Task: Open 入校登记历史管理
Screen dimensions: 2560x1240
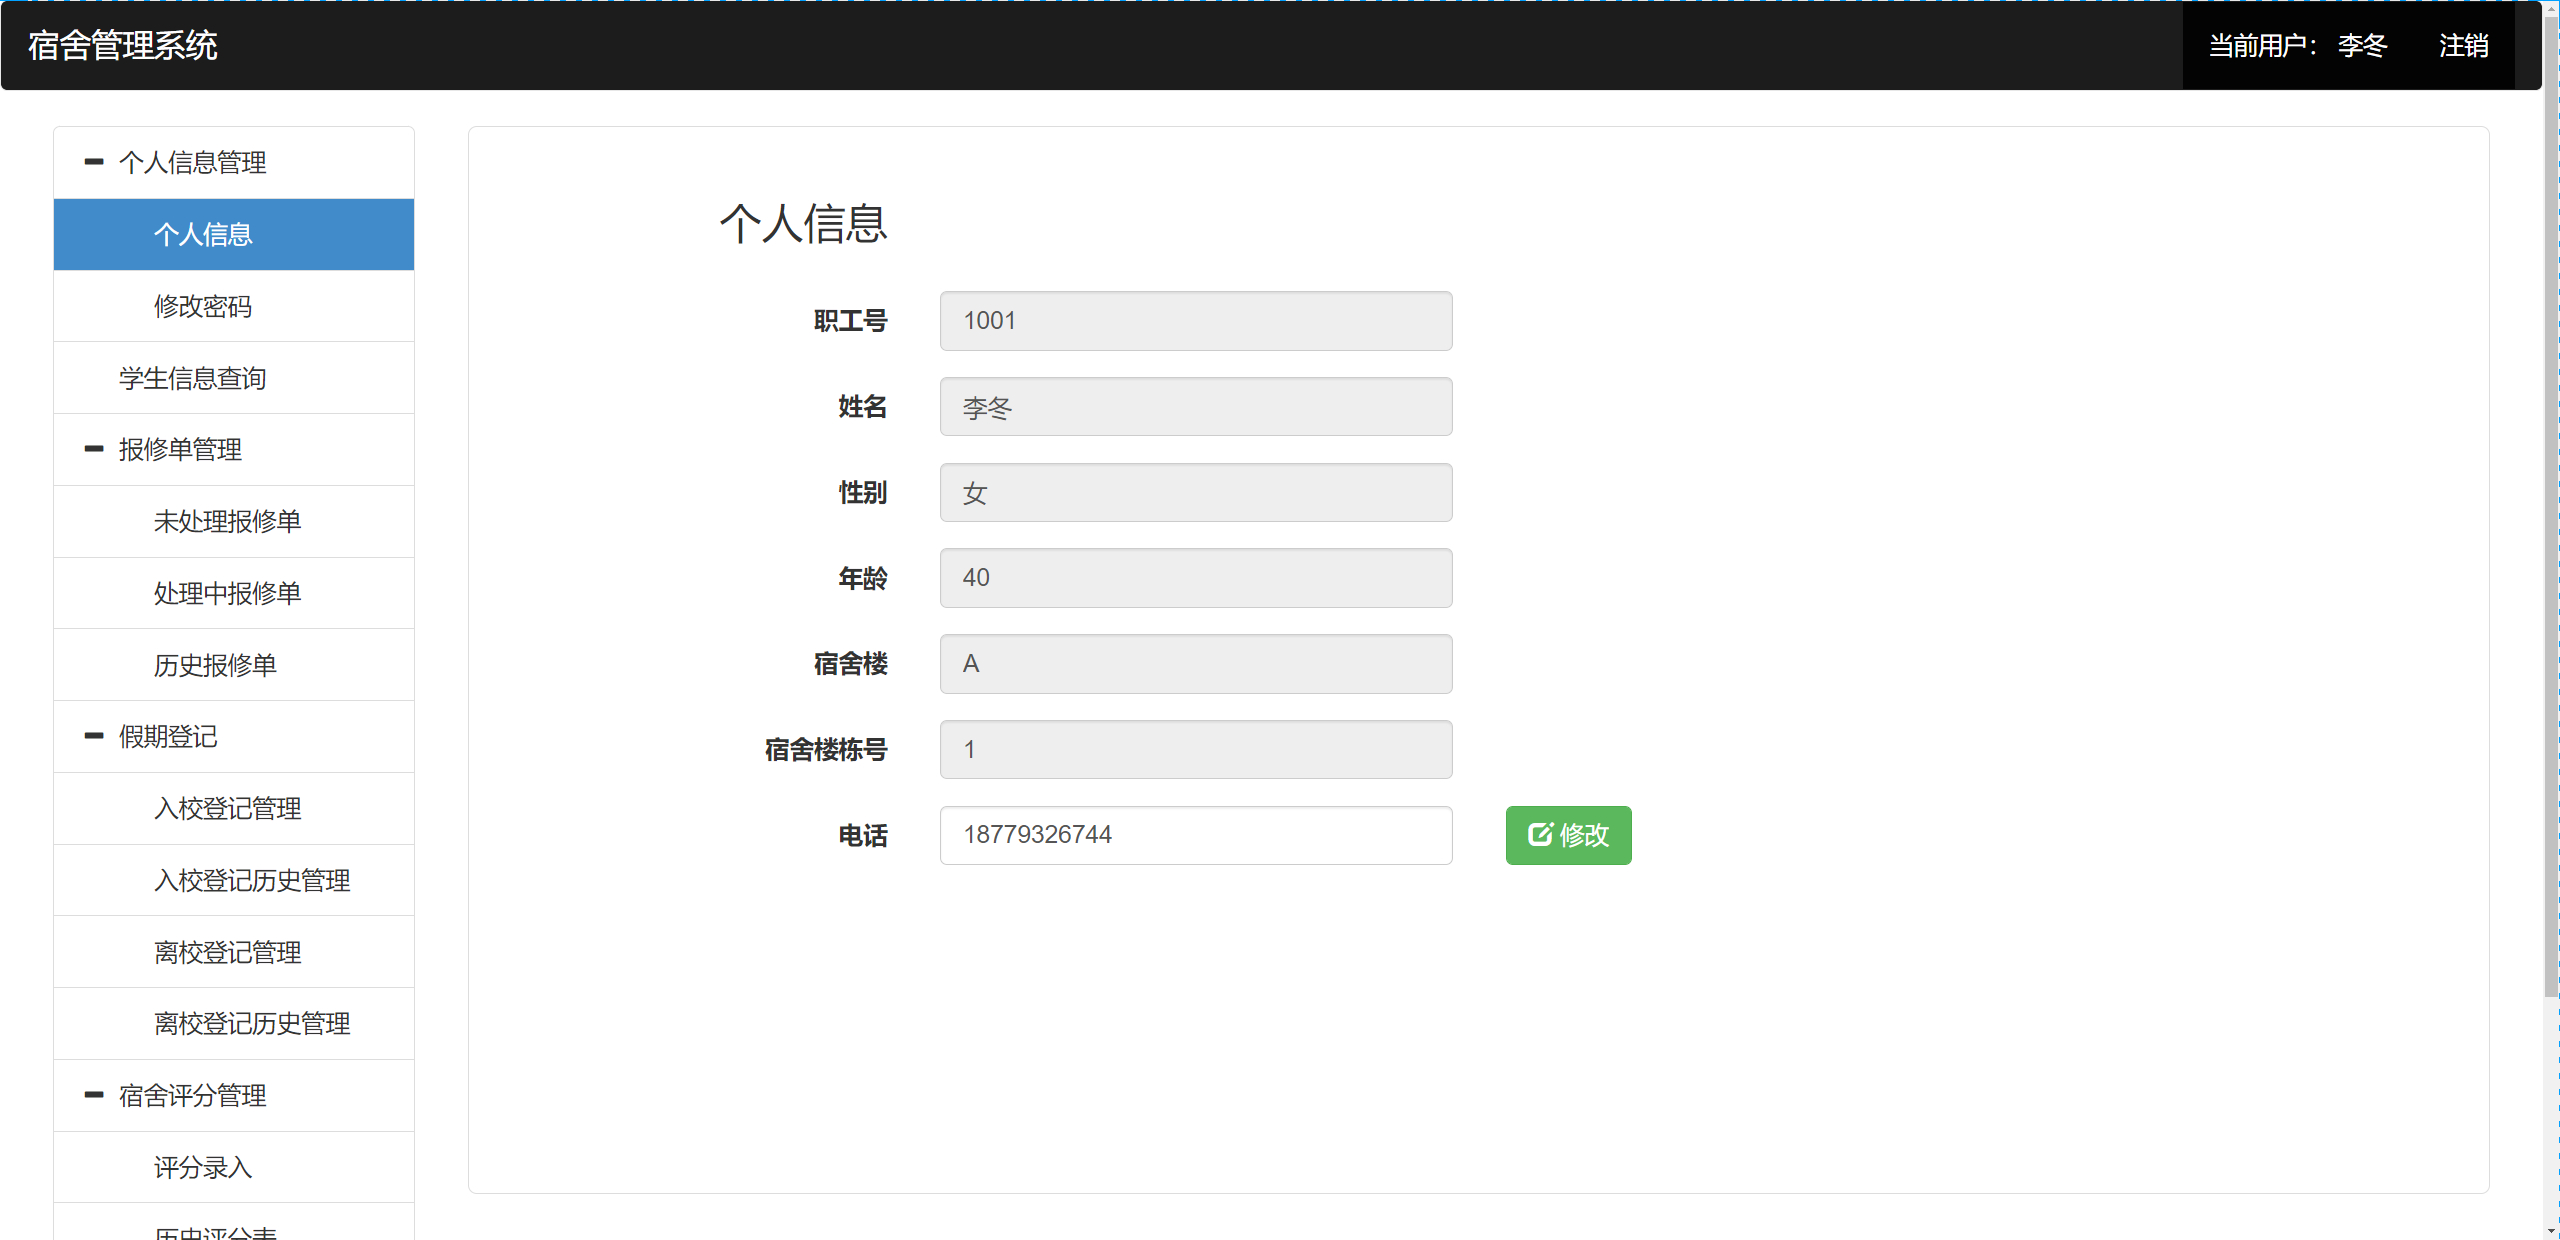Action: [x=252, y=880]
